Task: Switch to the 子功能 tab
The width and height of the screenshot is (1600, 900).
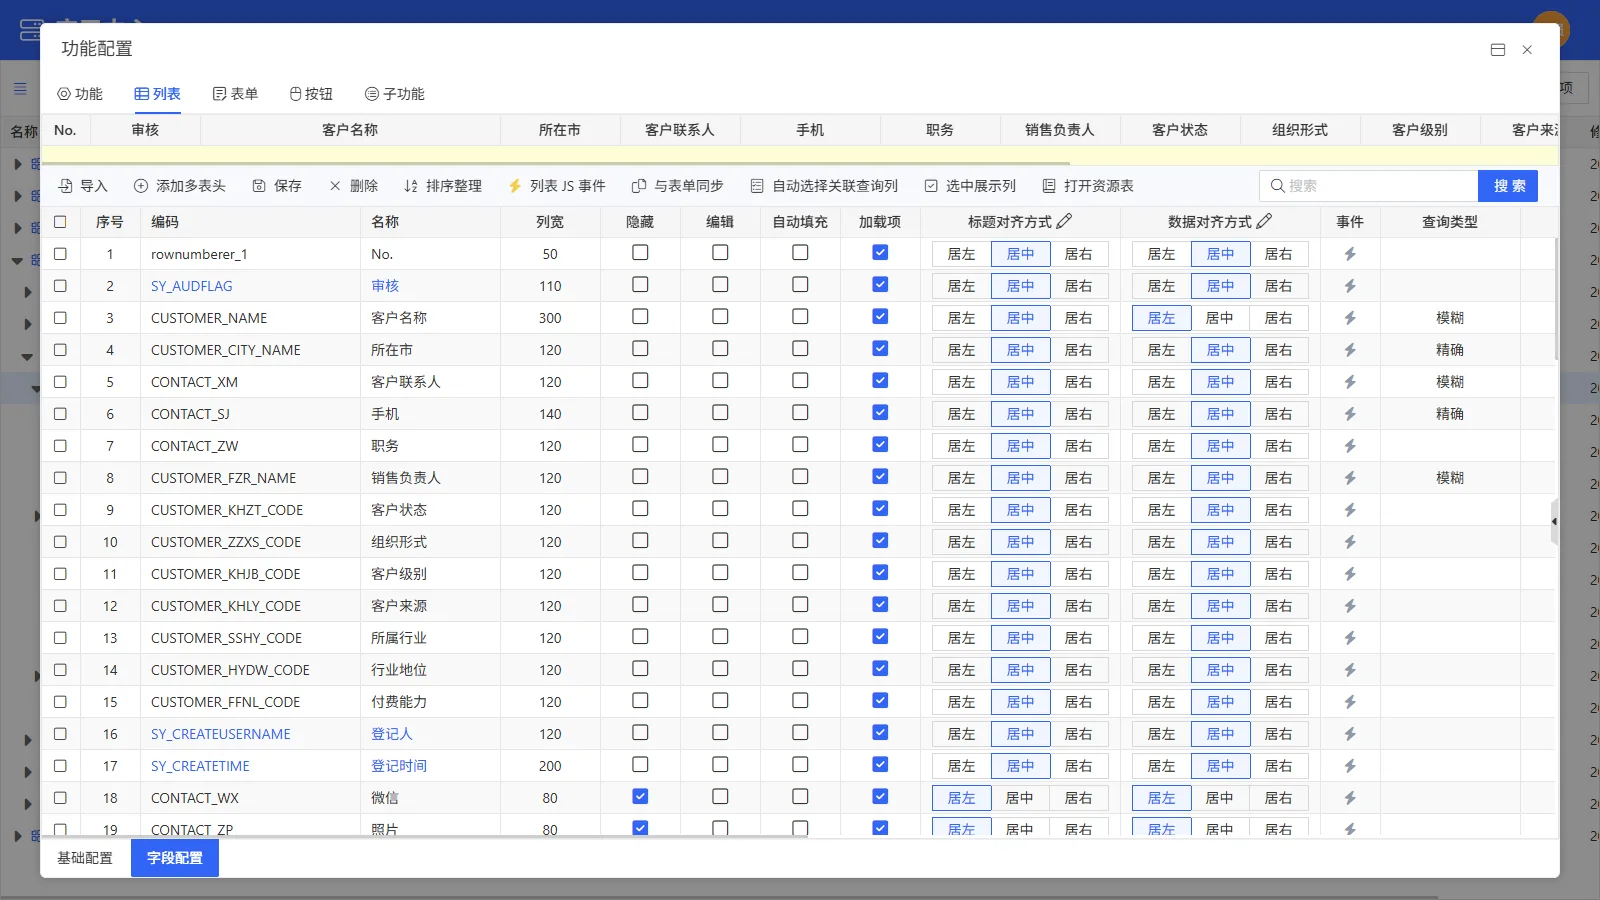Action: 395,94
